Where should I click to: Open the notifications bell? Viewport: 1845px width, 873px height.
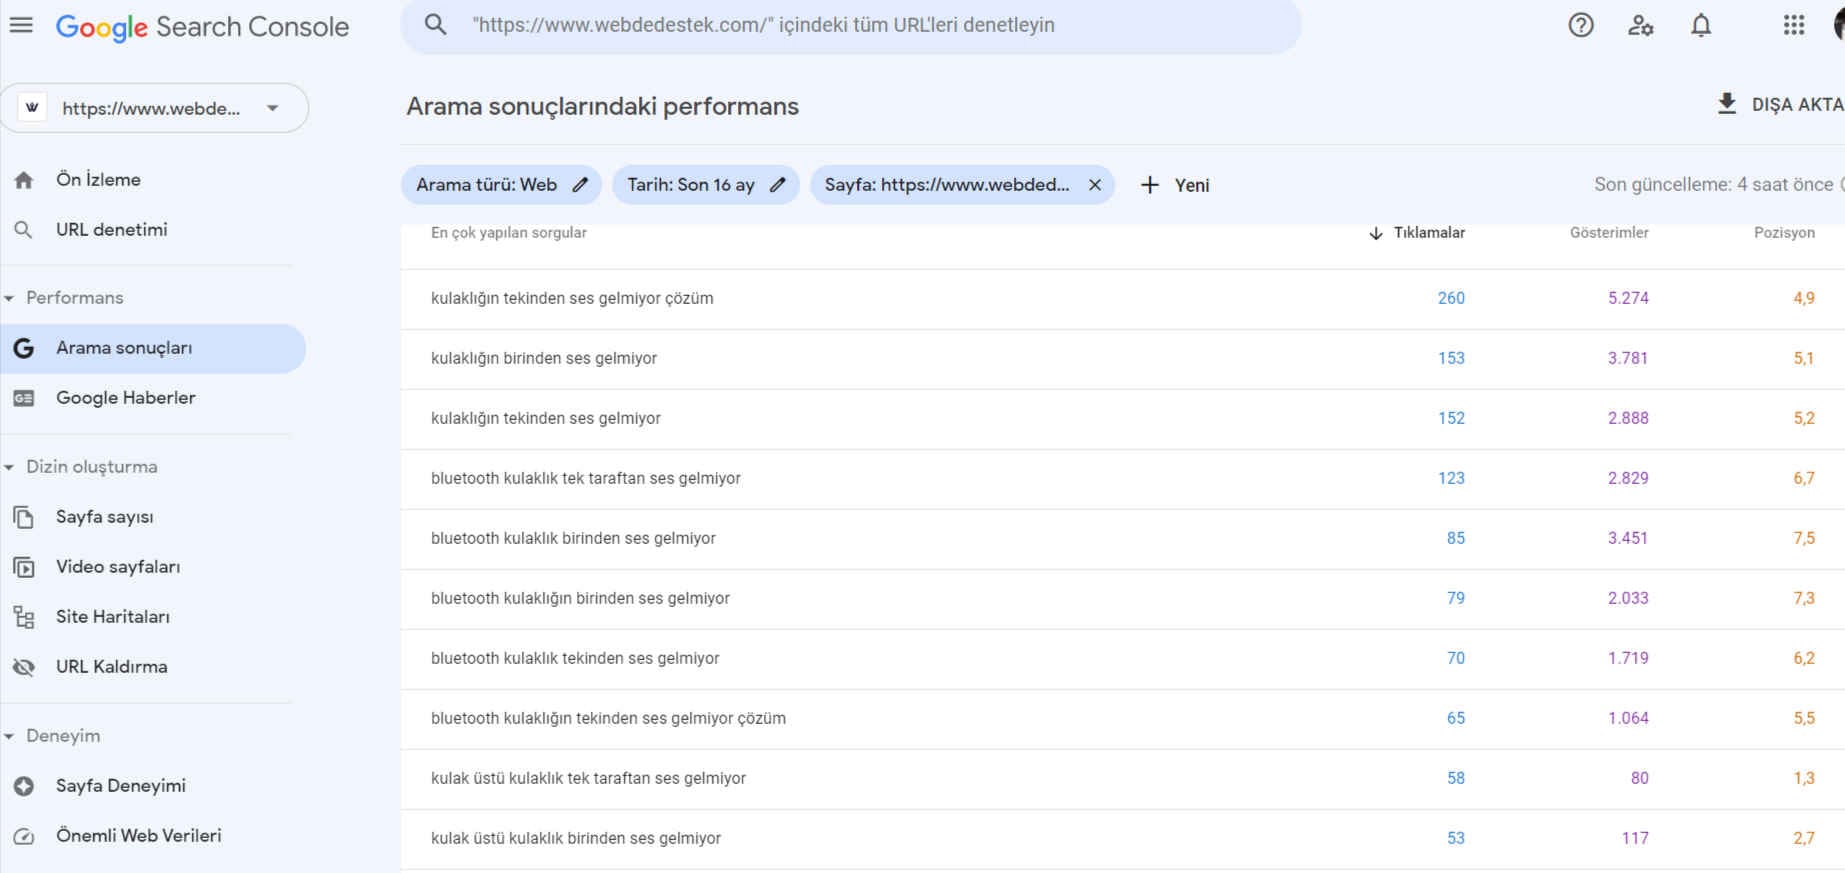pyautogui.click(x=1701, y=25)
